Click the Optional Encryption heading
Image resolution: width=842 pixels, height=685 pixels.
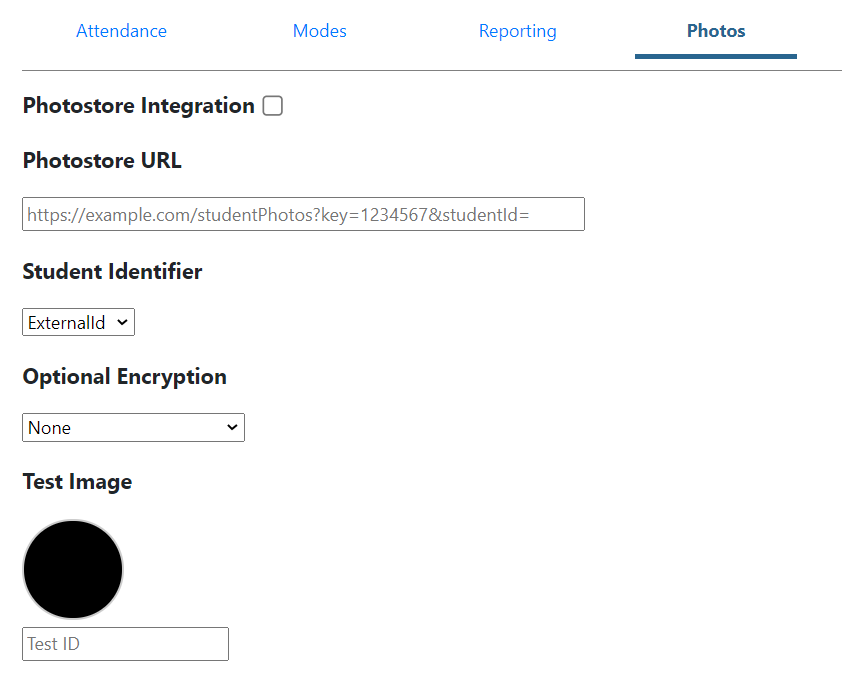(x=124, y=377)
